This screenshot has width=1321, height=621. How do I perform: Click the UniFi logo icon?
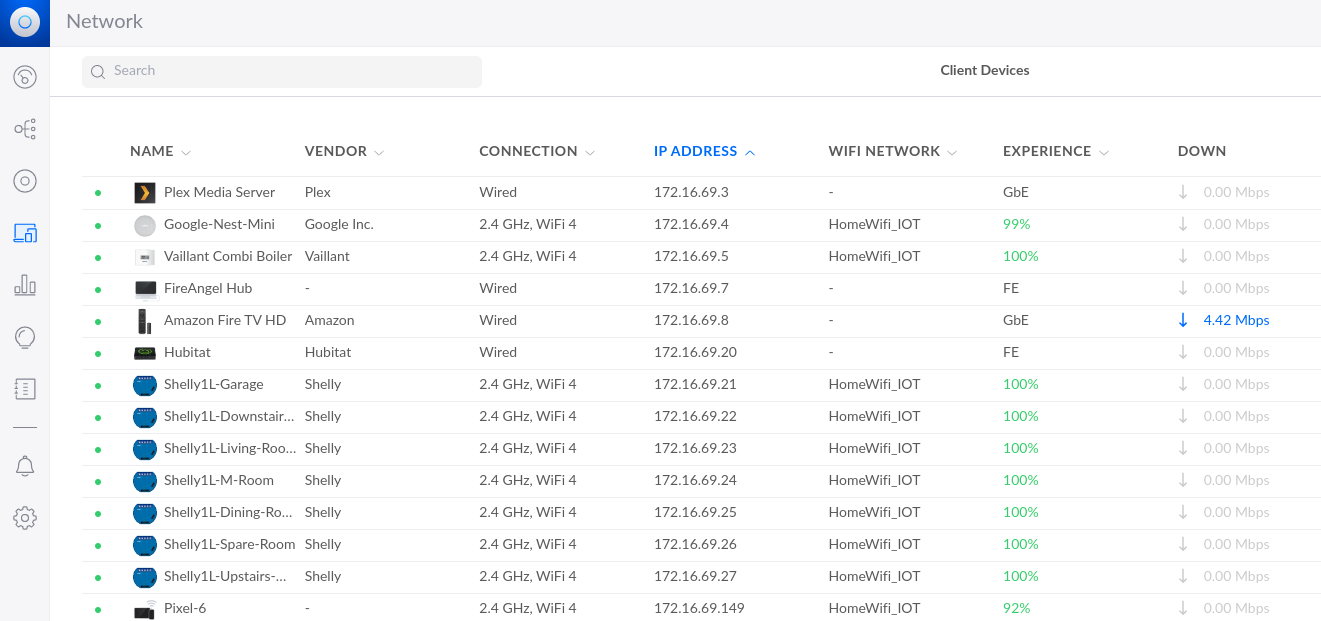pos(25,22)
